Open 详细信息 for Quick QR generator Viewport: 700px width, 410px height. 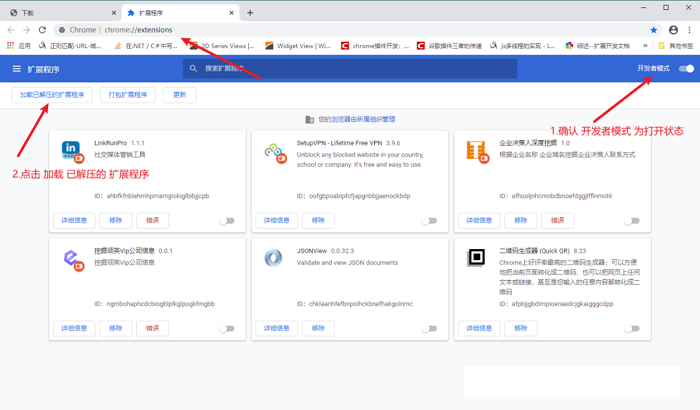tap(479, 328)
